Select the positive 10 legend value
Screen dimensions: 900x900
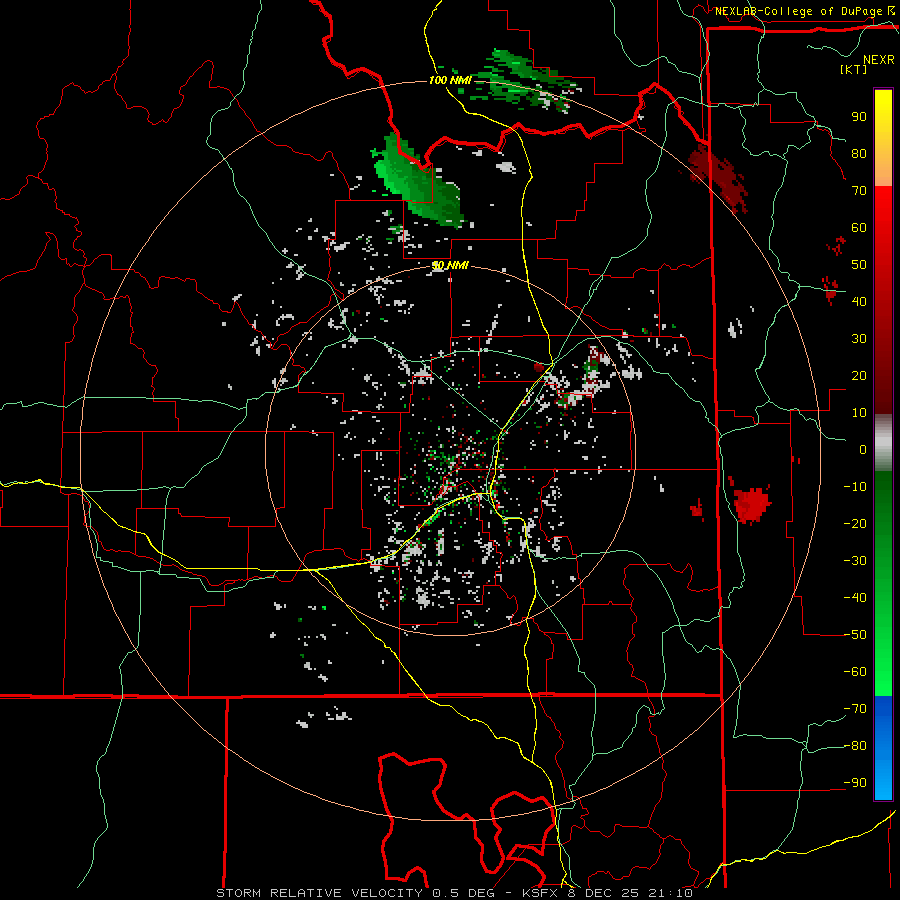point(859,413)
